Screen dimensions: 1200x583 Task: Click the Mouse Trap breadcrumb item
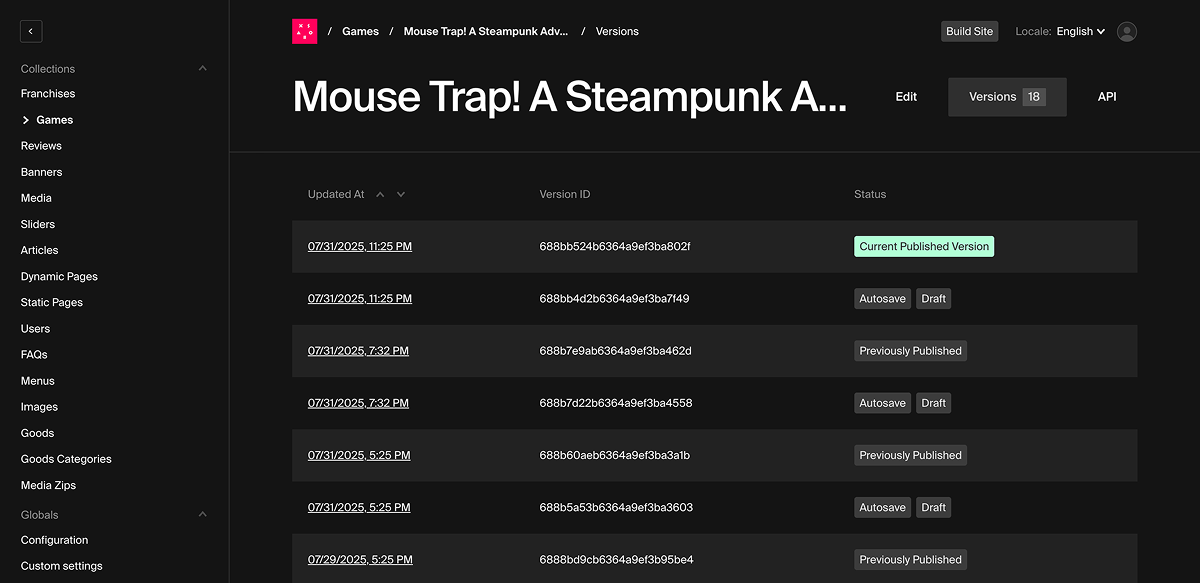tap(485, 32)
